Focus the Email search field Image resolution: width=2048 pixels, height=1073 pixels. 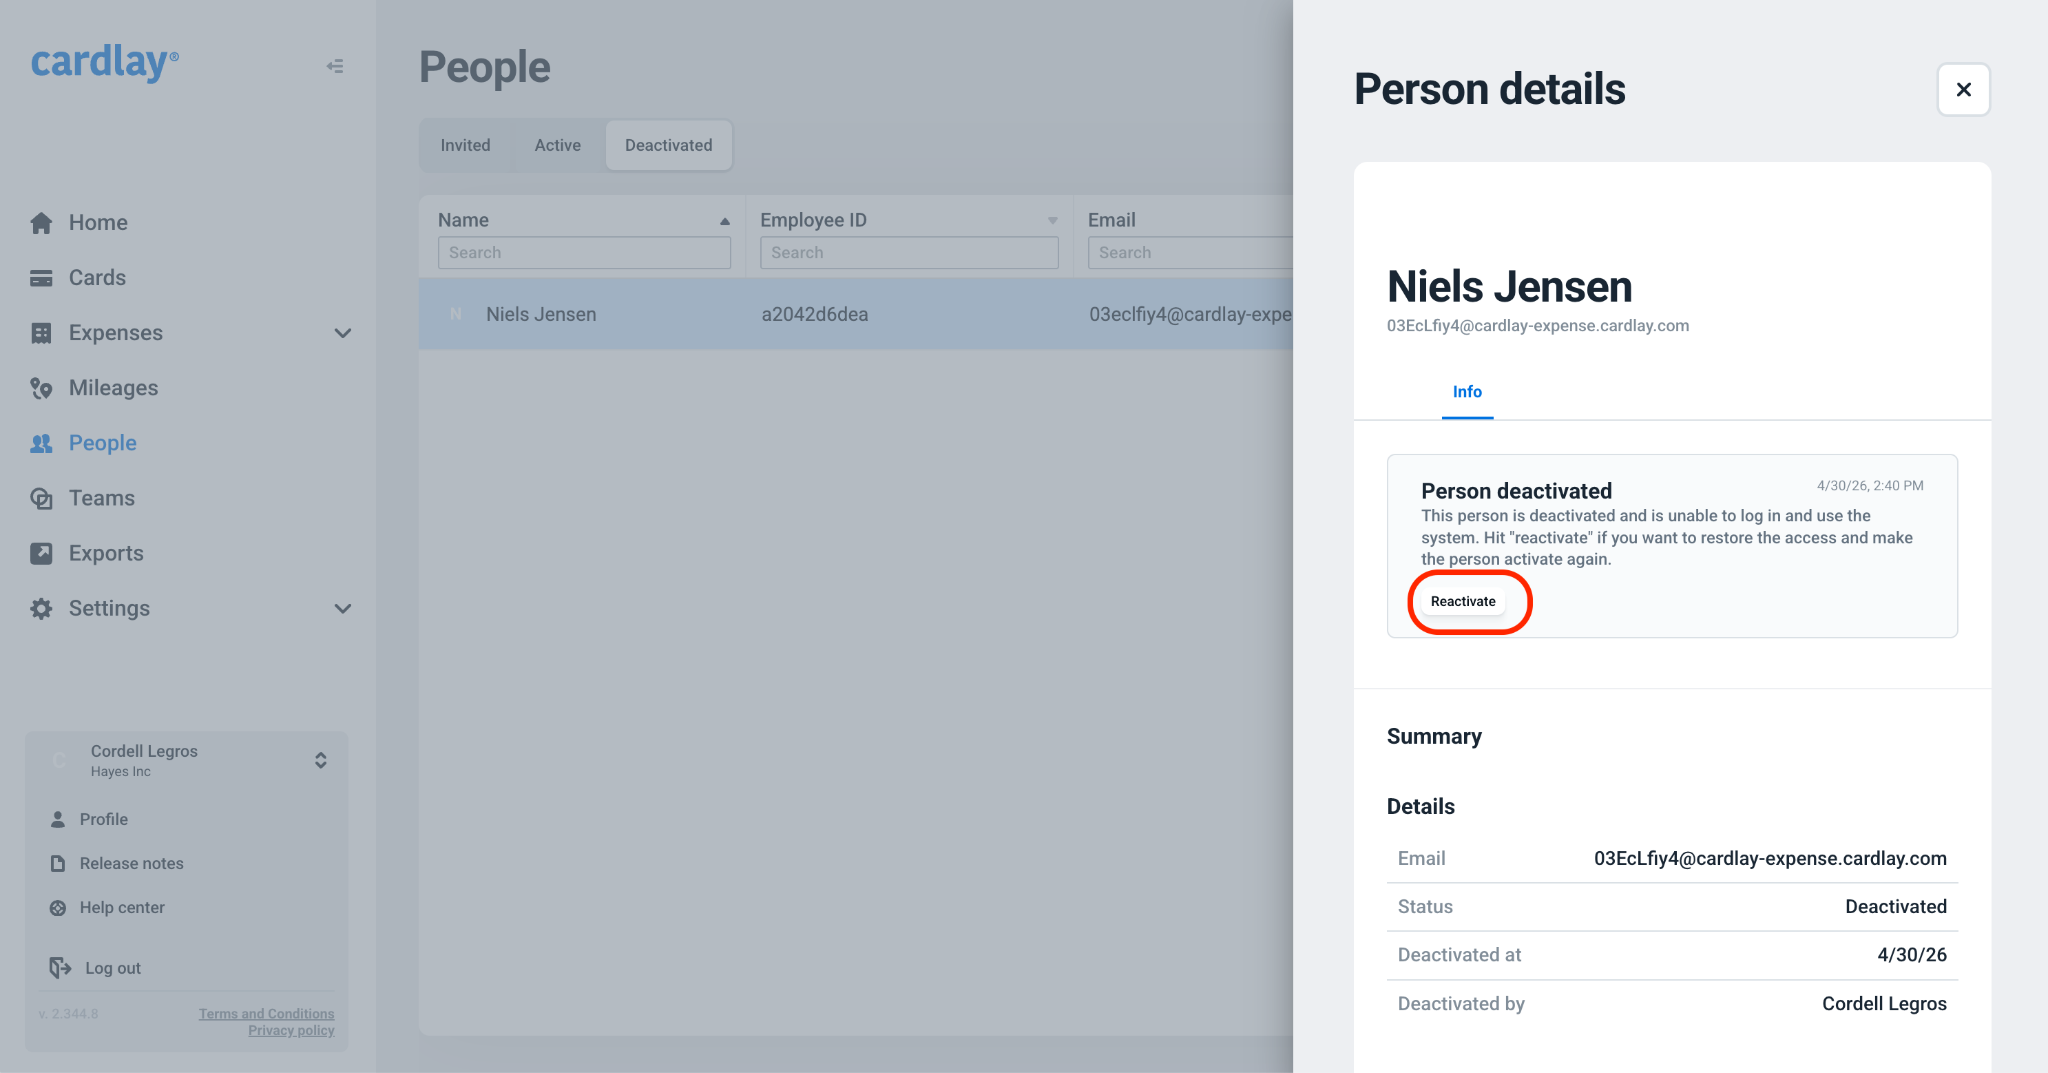tap(1190, 253)
